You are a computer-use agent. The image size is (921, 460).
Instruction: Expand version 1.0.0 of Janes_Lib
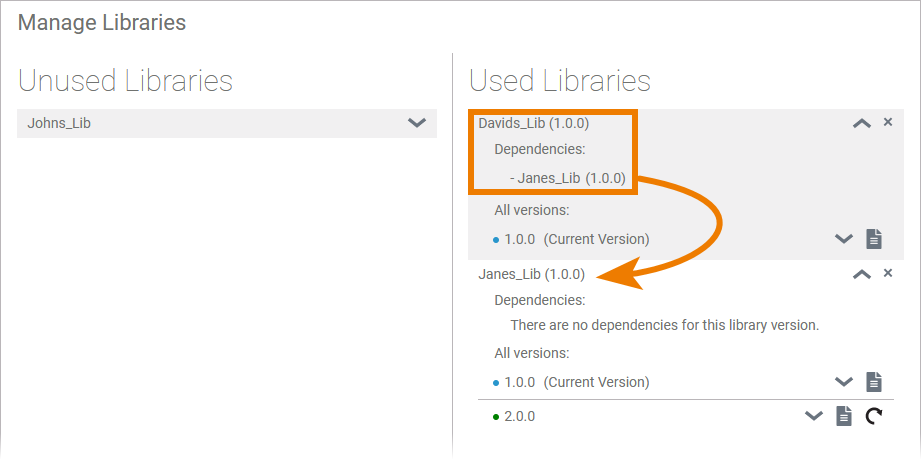coord(844,382)
